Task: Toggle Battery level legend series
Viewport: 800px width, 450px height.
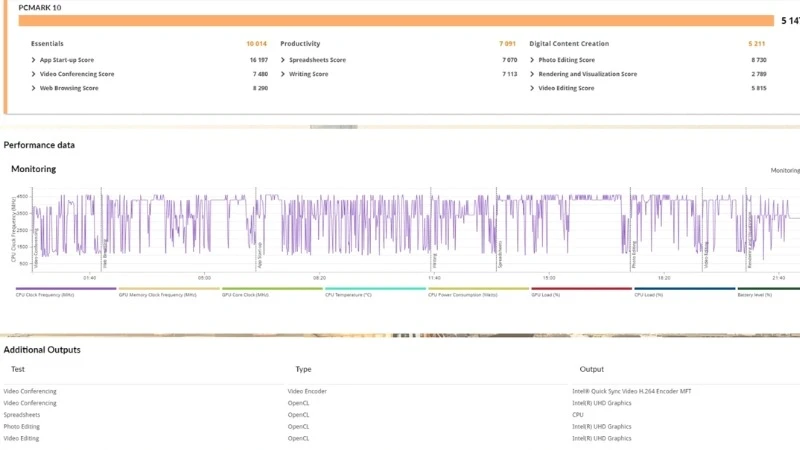Action: click(768, 292)
